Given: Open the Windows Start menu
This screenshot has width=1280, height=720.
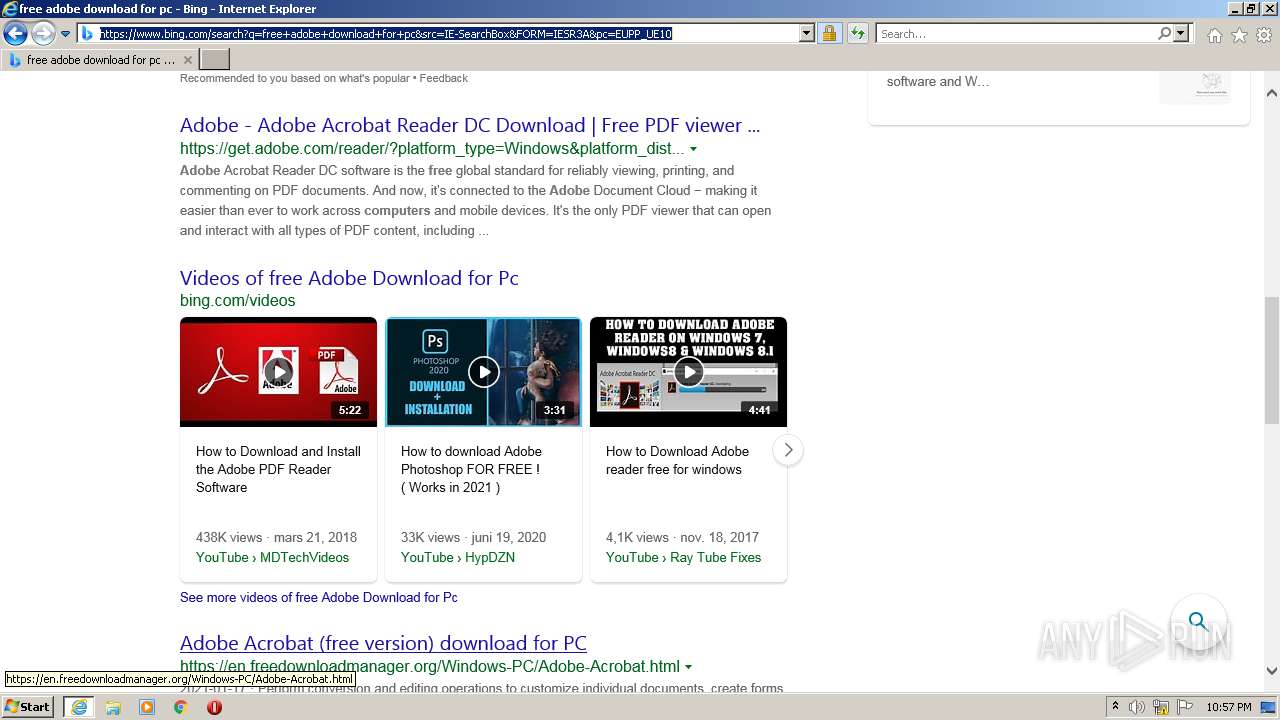Looking at the screenshot, I should 28,707.
